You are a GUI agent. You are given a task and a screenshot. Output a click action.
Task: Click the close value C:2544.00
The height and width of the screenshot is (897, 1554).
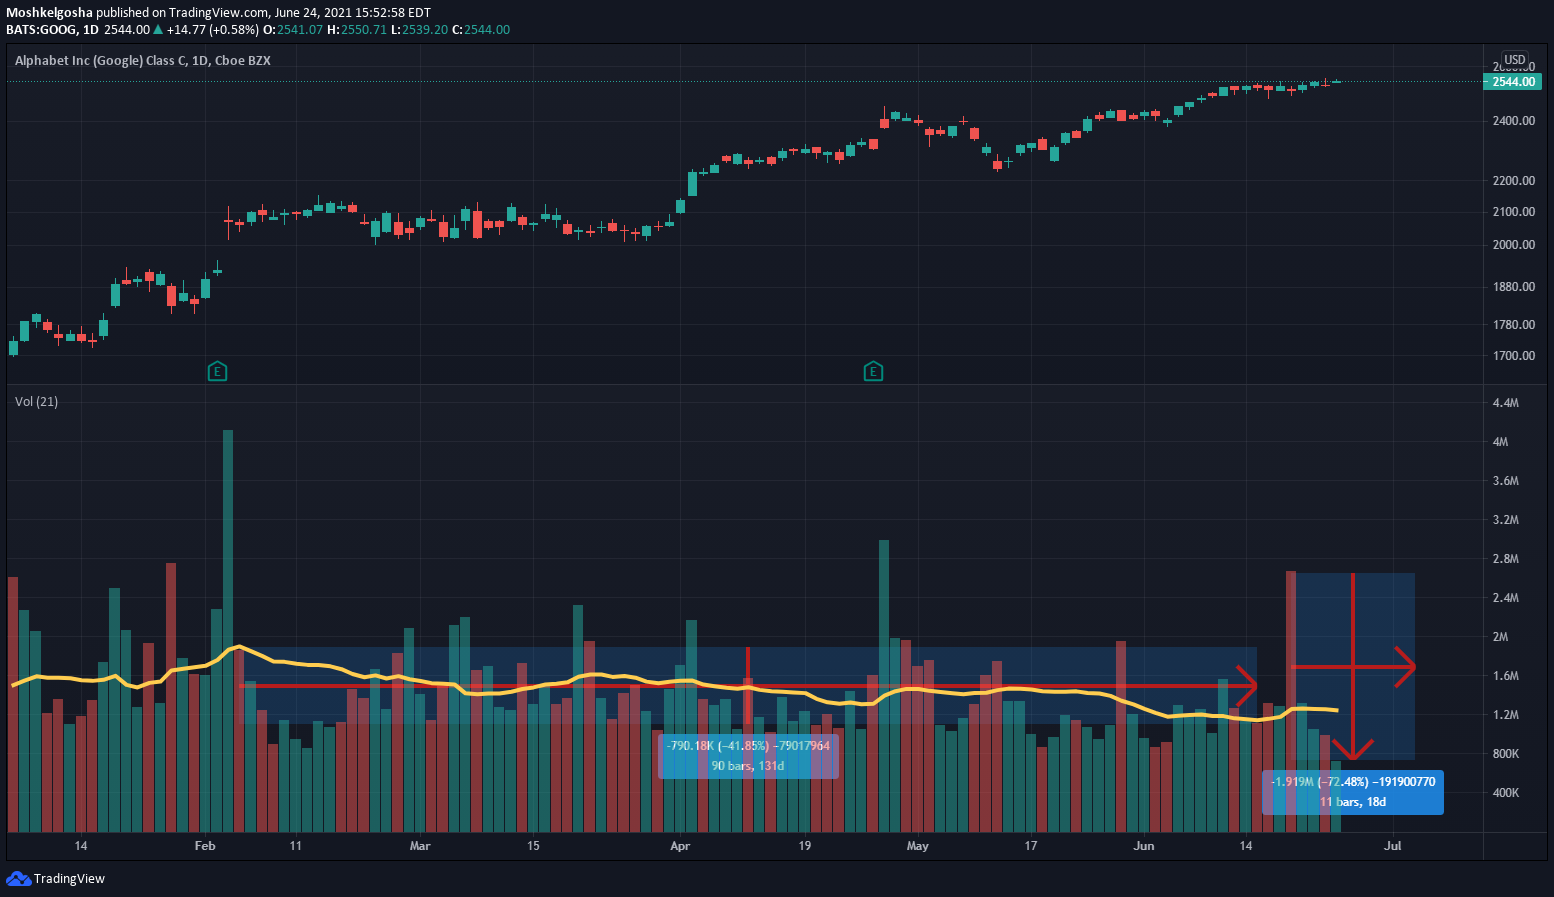point(481,30)
